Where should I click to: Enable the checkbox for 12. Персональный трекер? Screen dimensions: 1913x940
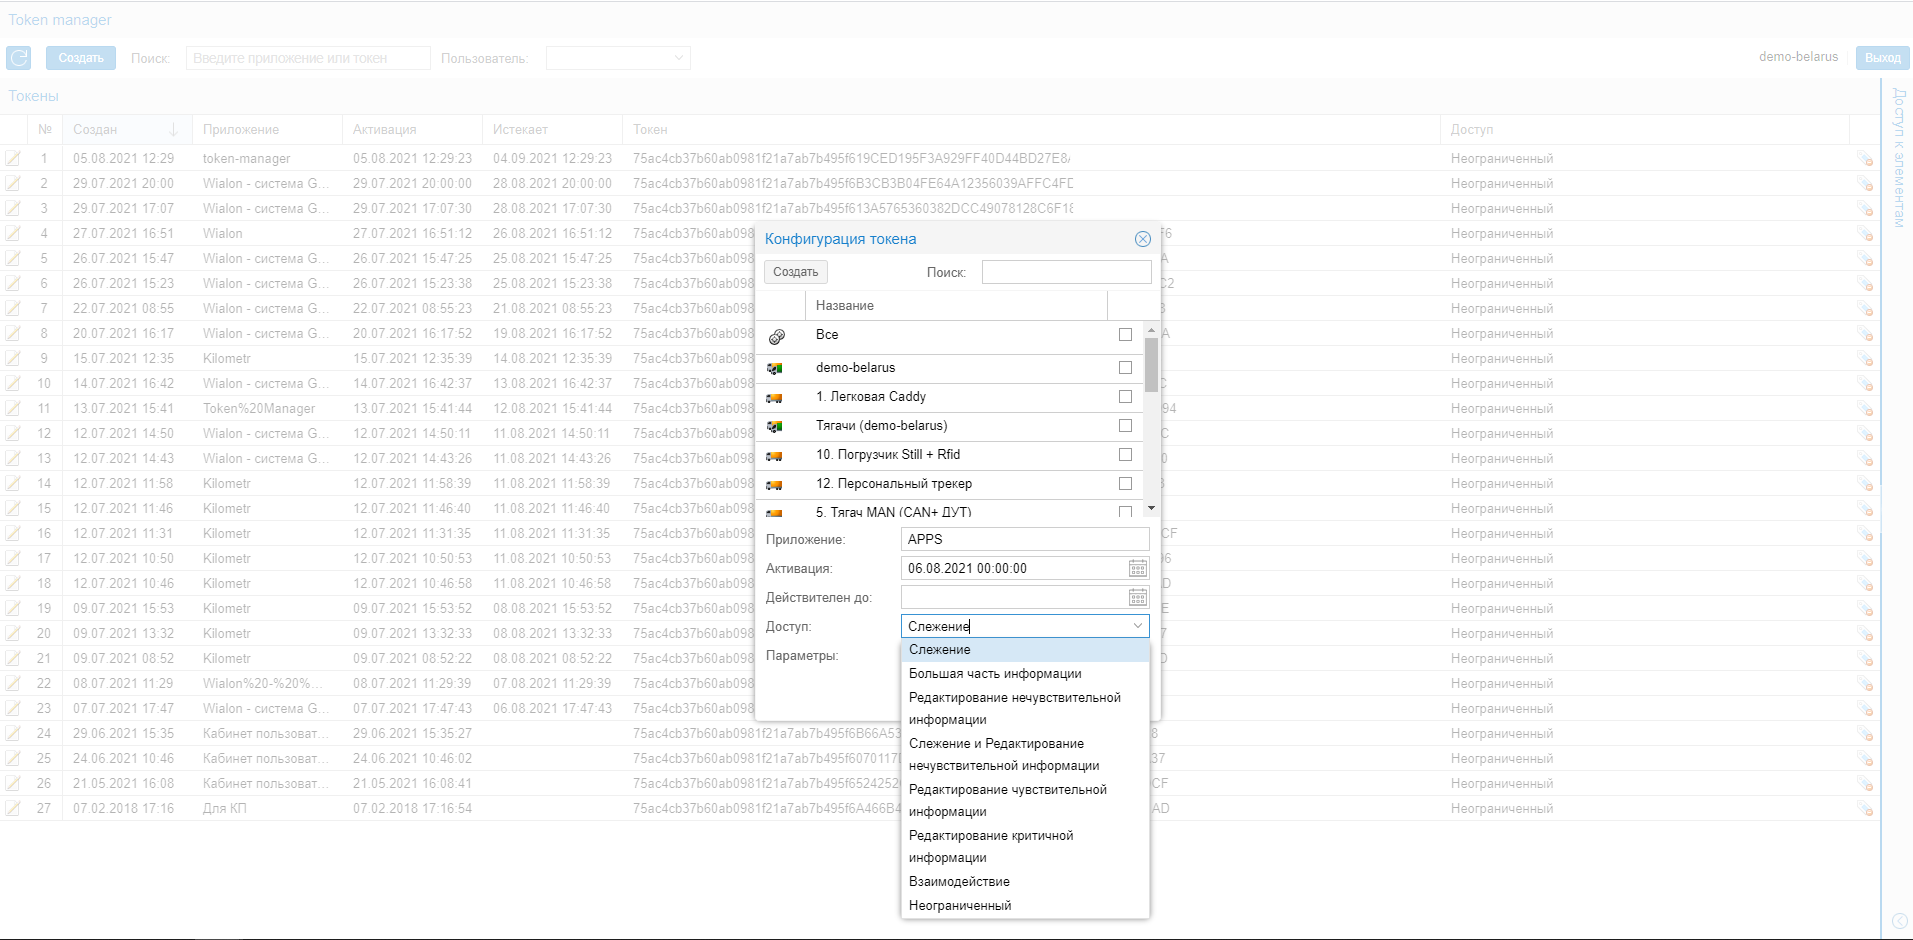click(x=1125, y=484)
